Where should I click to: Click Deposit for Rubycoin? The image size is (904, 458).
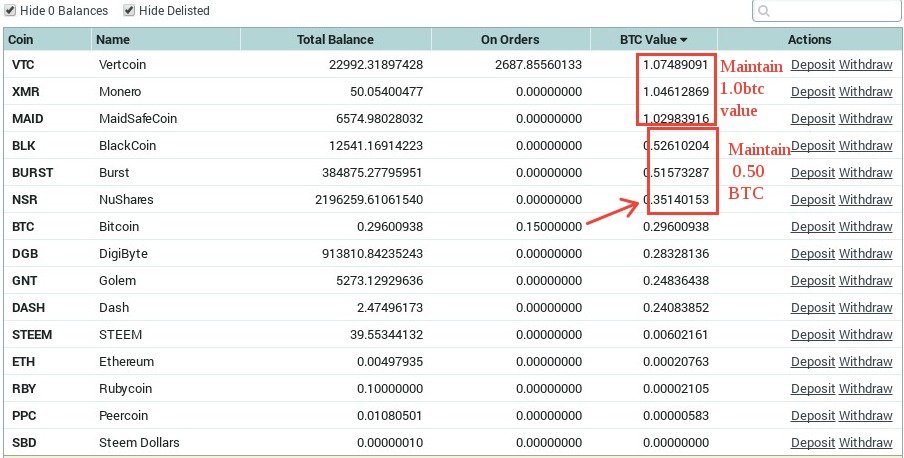click(813, 389)
